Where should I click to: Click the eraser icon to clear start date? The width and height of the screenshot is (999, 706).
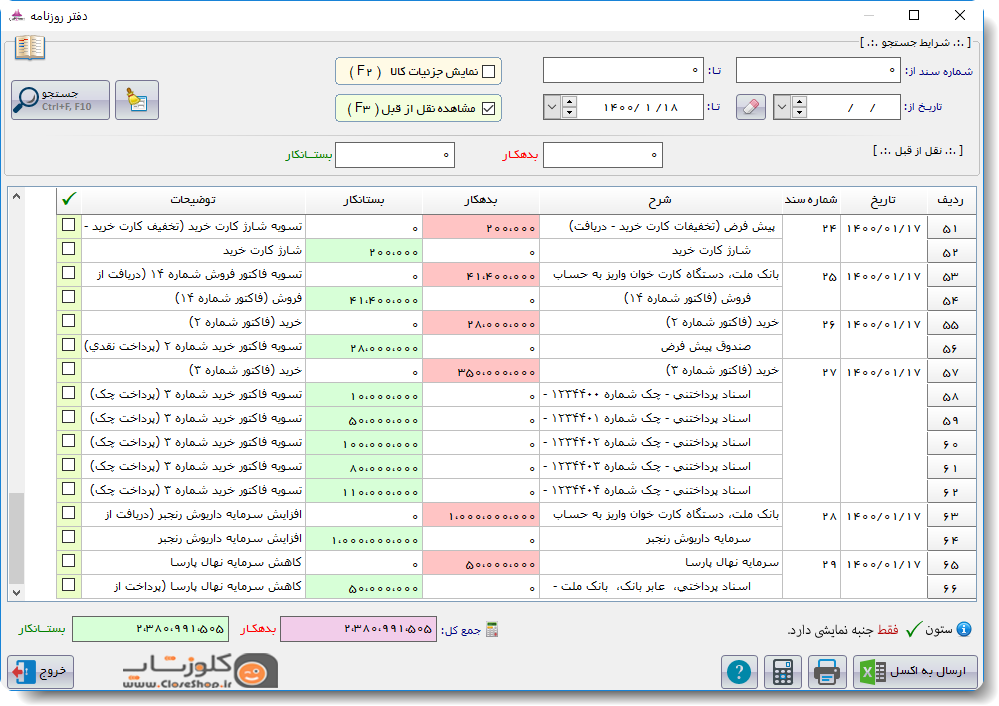pyautogui.click(x=751, y=107)
